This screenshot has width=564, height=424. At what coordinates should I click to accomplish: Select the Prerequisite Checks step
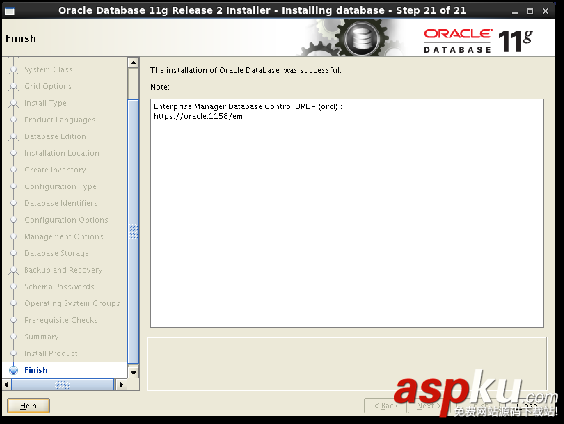click(61, 320)
